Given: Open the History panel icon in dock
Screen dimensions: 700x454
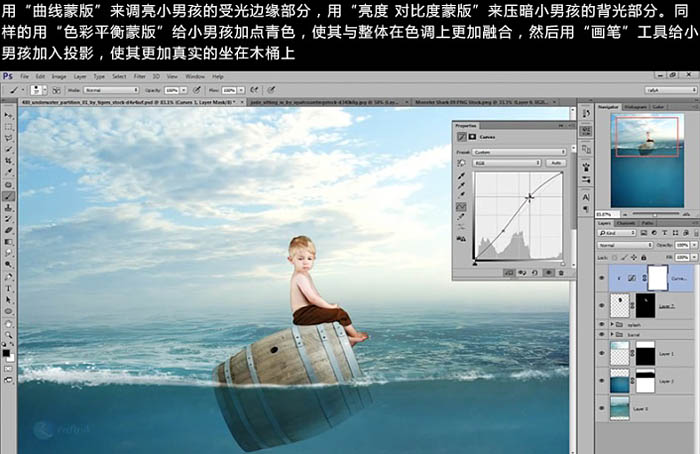Looking at the screenshot, I should pyautogui.click(x=586, y=114).
